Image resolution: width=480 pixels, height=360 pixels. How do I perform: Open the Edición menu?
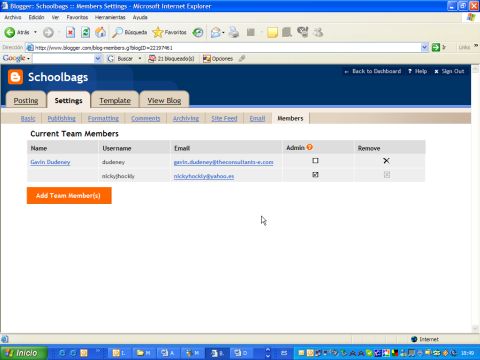pos(36,17)
